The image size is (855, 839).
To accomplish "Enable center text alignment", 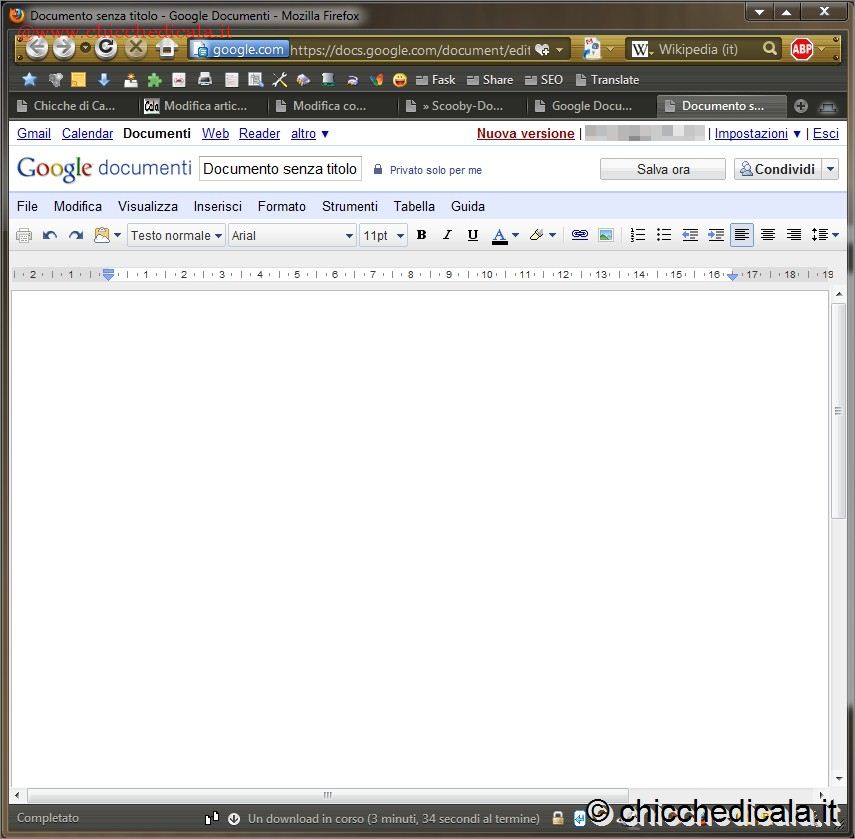I will (768, 235).
